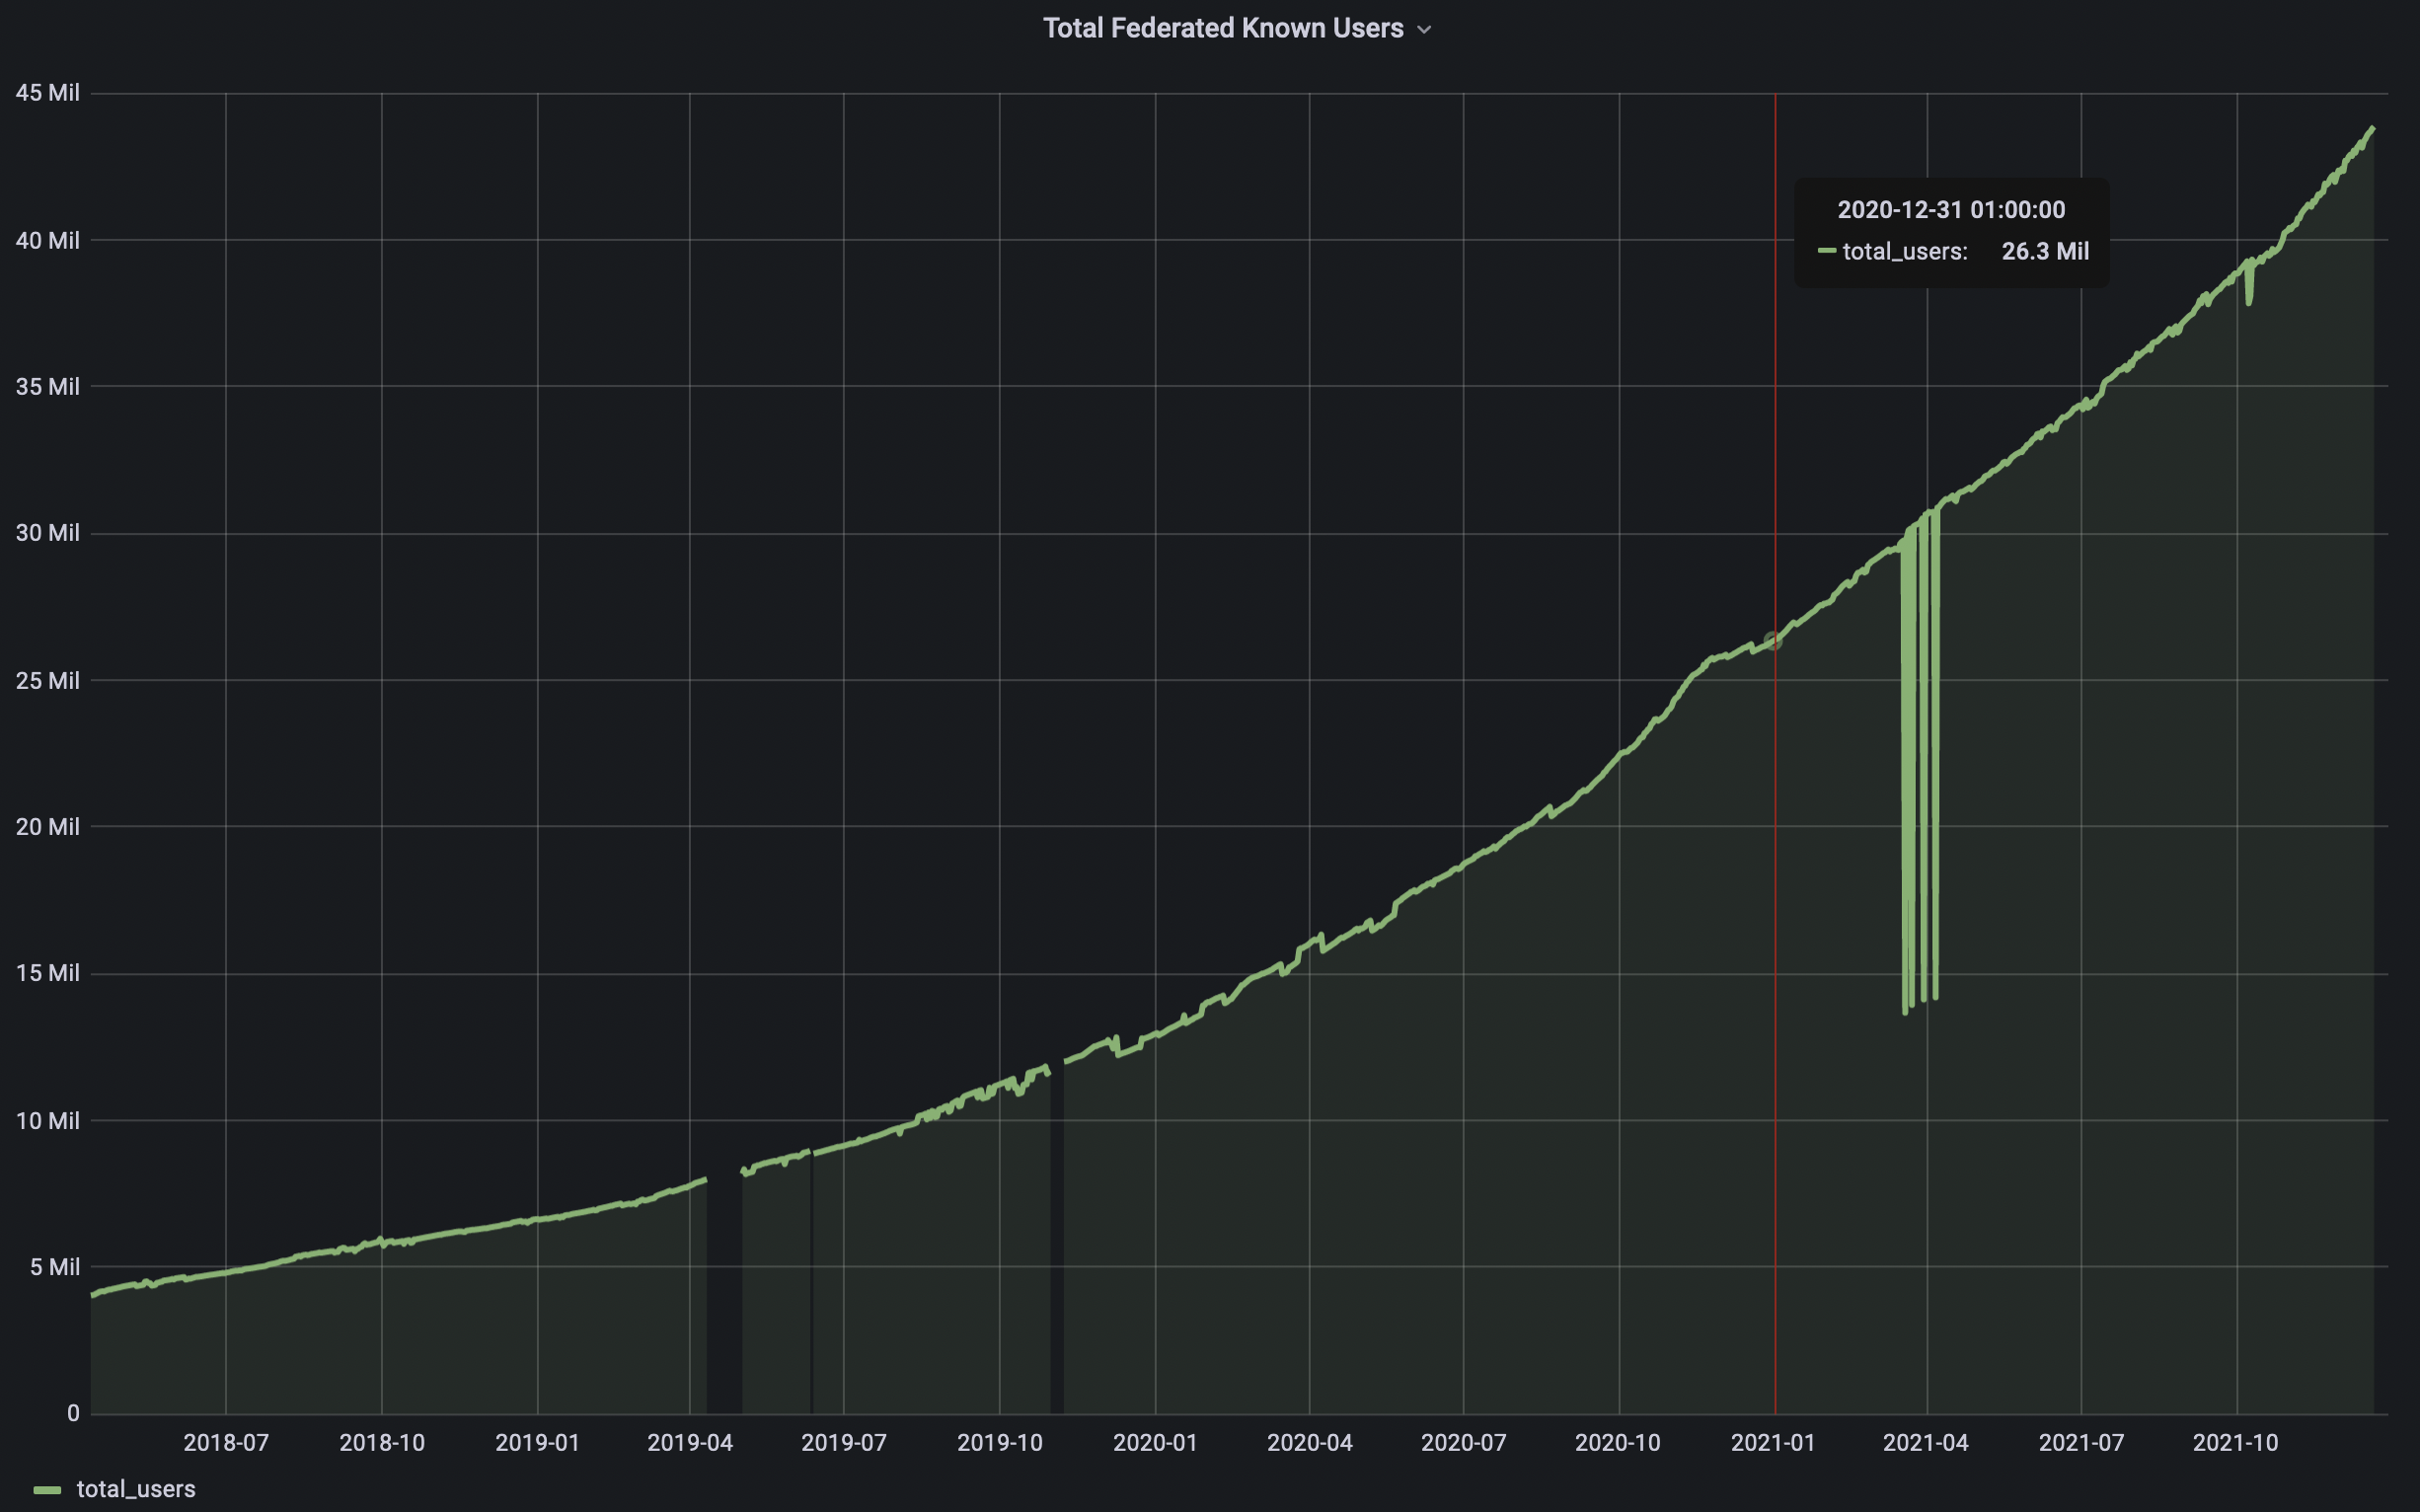The width and height of the screenshot is (2420, 1512).
Task: Click the 2019-01 x-axis label
Action: tap(537, 1443)
